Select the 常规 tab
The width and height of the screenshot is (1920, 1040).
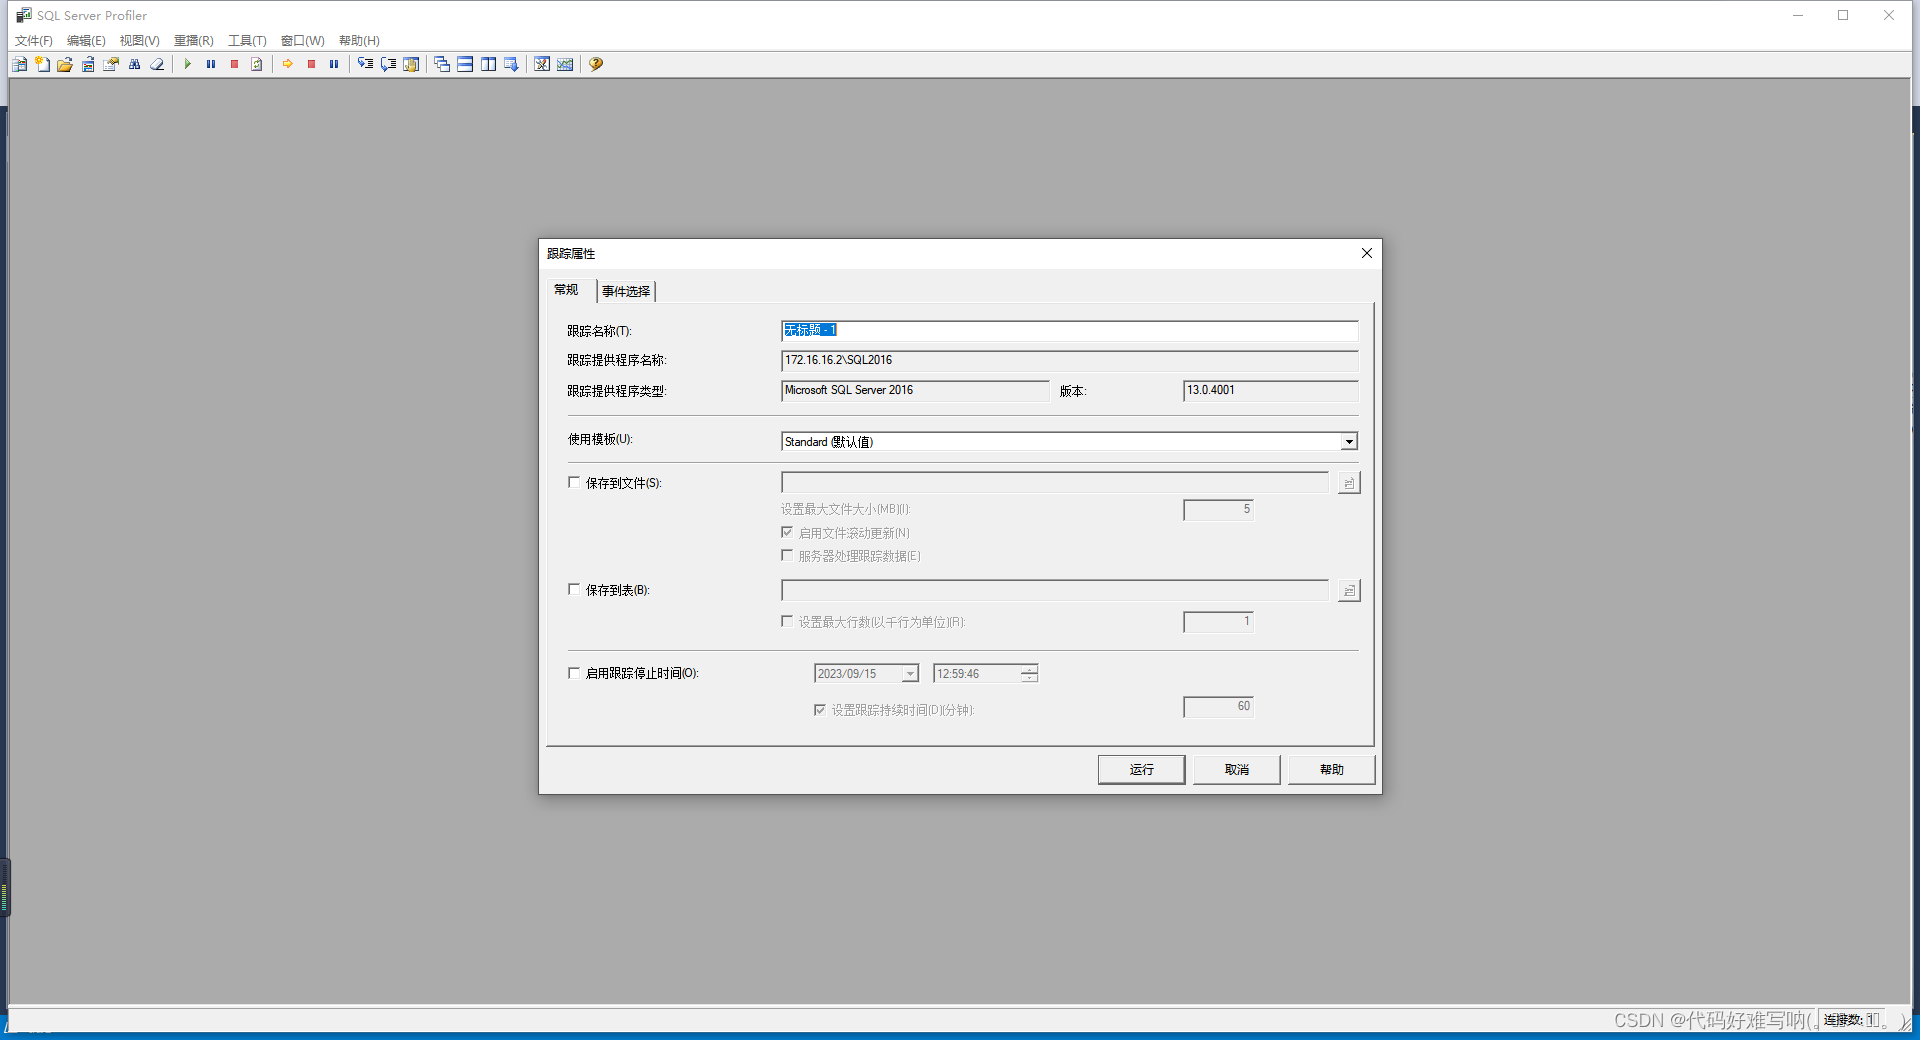pyautogui.click(x=566, y=290)
